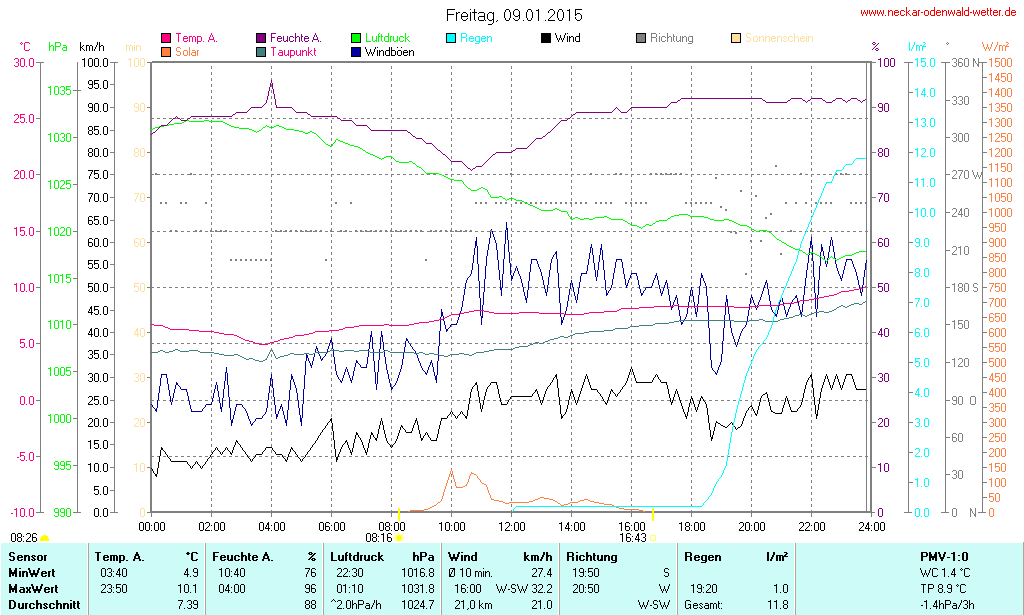Screen dimensions: 1024x615
Task: Click the gray Richtung legend swatch
Action: [641, 38]
